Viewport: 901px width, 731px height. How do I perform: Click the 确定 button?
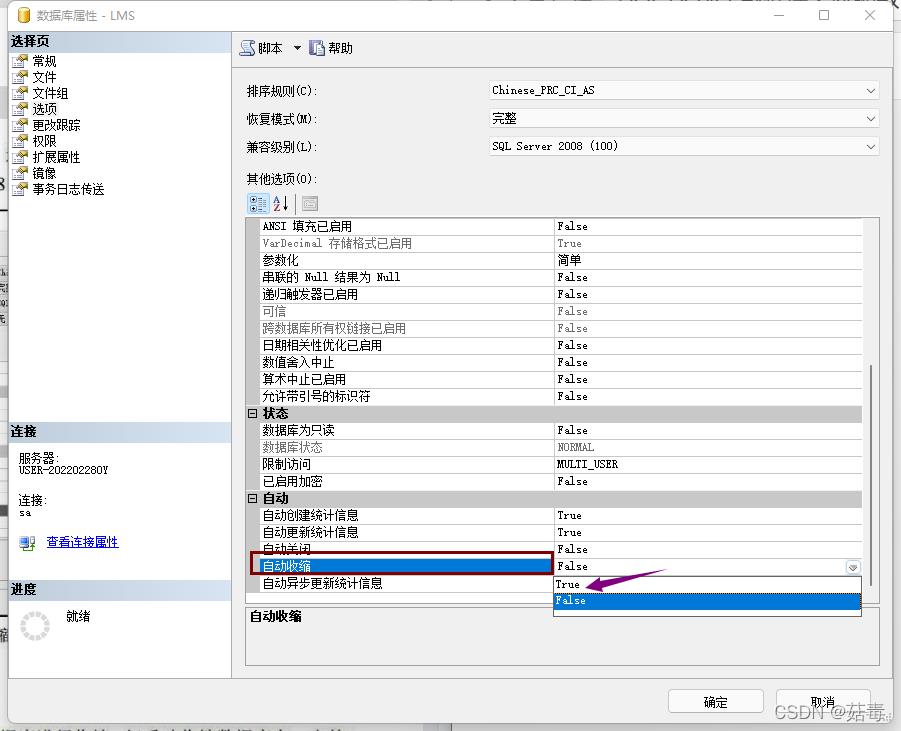714,700
